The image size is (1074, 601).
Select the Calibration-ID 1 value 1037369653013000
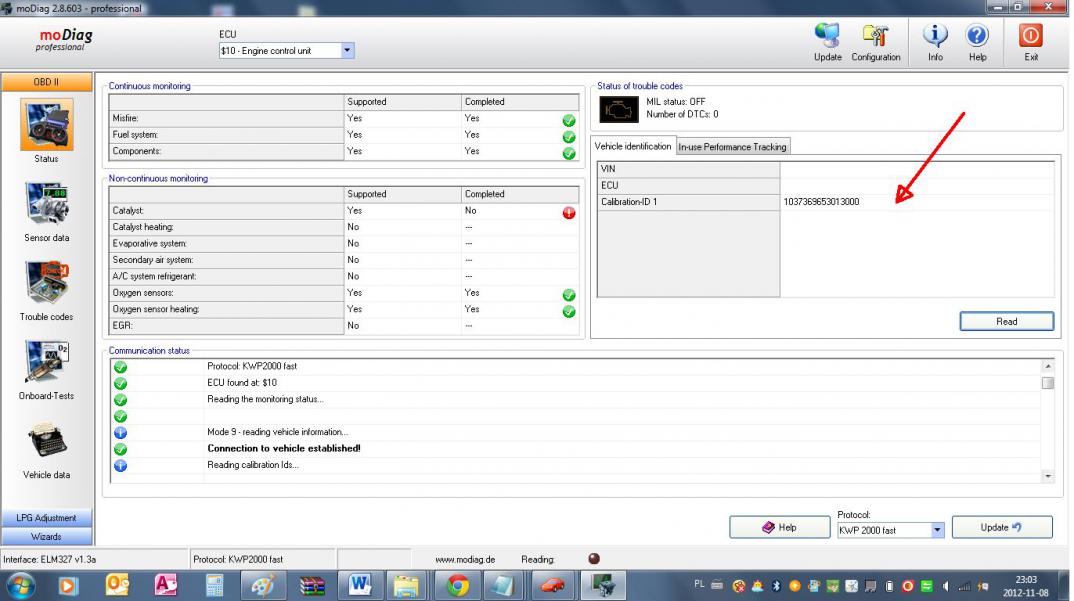click(821, 201)
